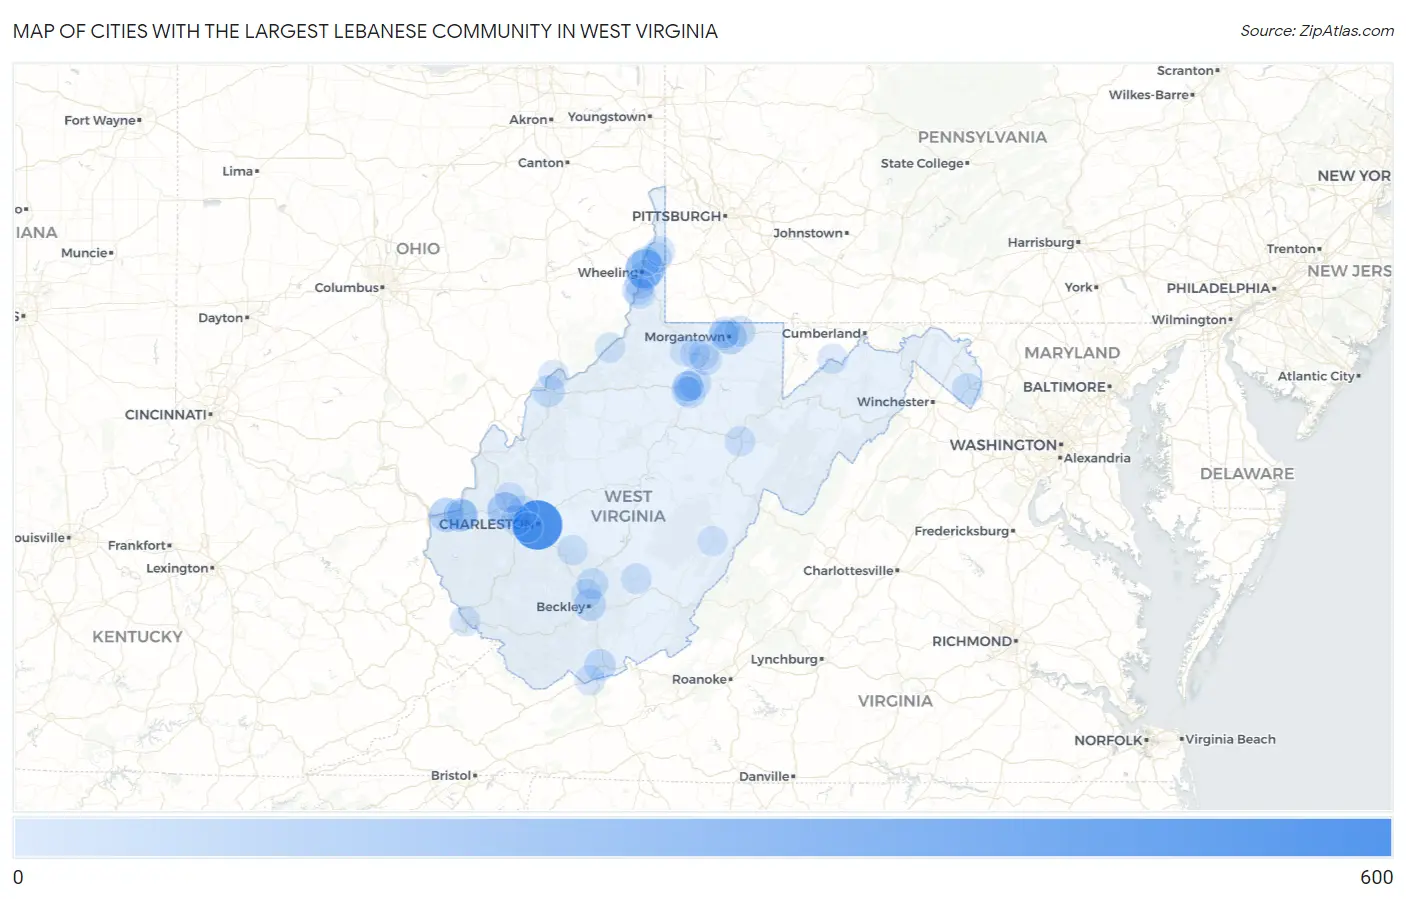Click the Kentucky state label
The height and width of the screenshot is (899, 1406).
click(x=137, y=637)
